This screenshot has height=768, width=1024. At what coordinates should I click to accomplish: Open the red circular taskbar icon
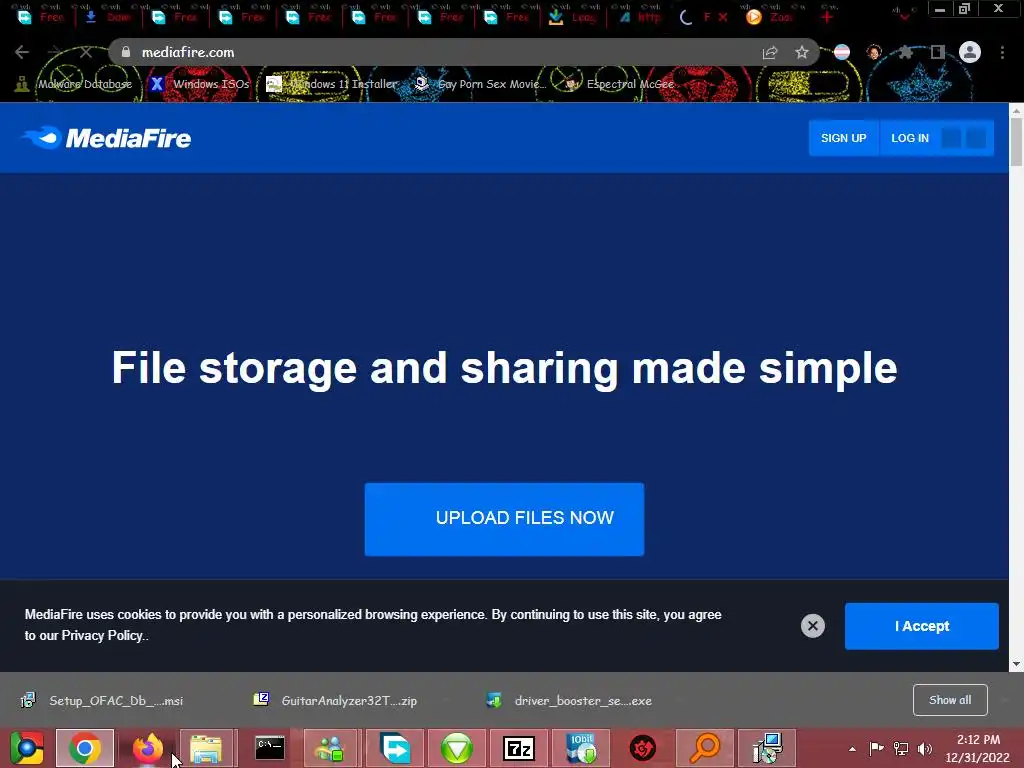(x=643, y=748)
